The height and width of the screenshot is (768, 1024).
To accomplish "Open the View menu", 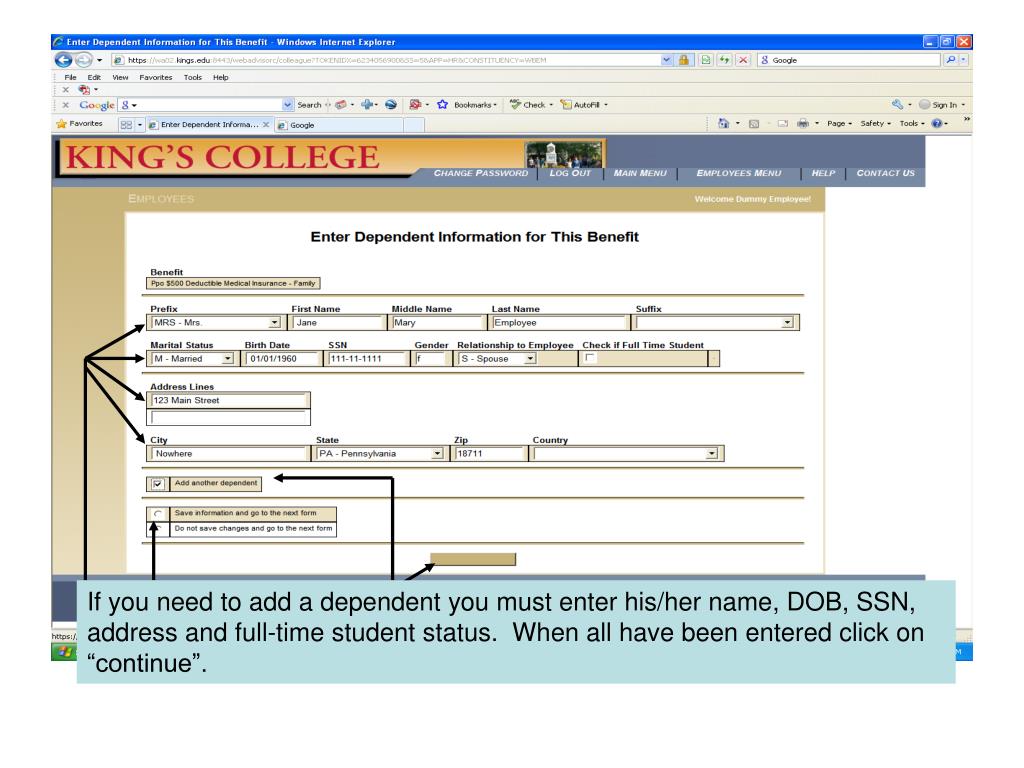I will click(x=120, y=77).
